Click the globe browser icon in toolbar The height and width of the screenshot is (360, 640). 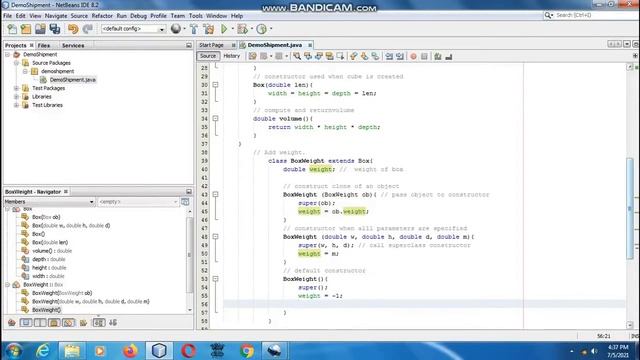(176, 29)
